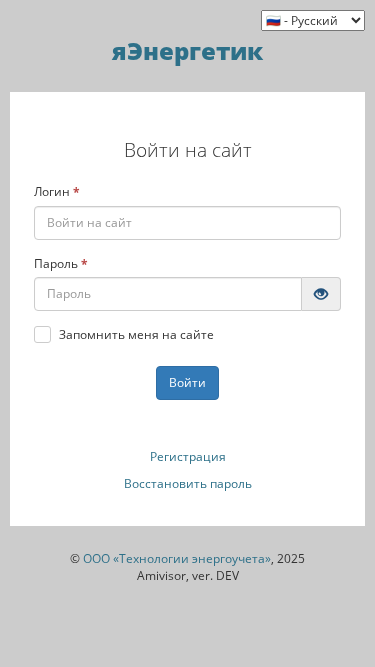Screen dimensions: 375x667
Task: Click the red asterisk beside Пароль
Action: (x=84, y=263)
